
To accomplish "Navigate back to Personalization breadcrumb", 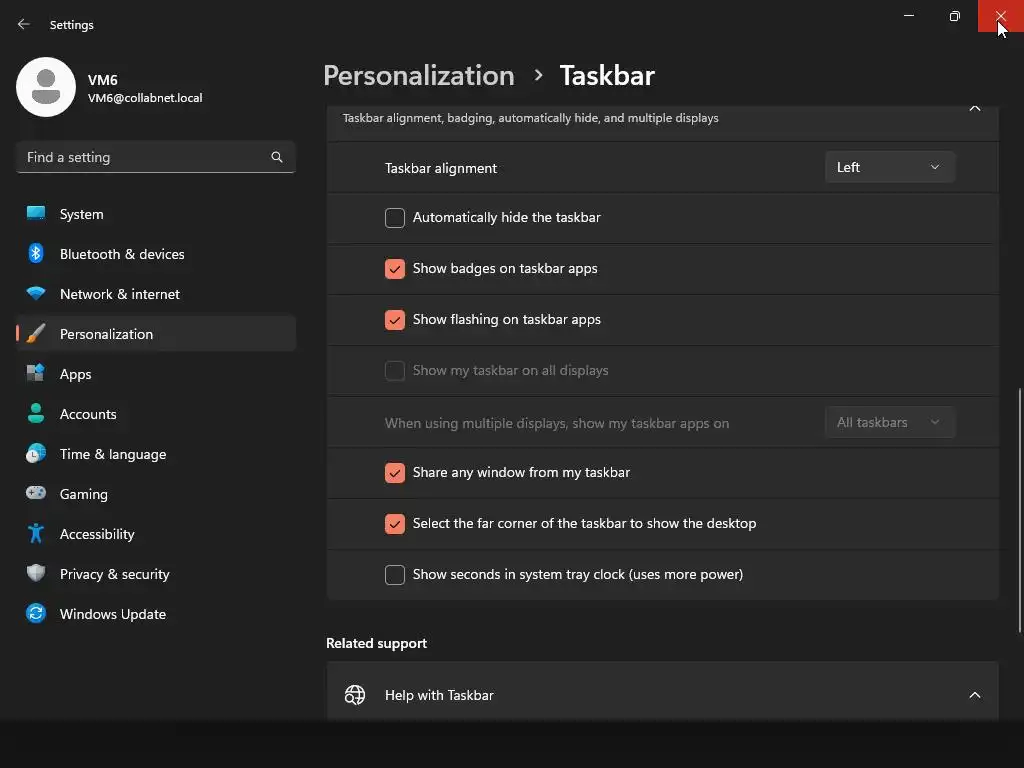I will 418,75.
